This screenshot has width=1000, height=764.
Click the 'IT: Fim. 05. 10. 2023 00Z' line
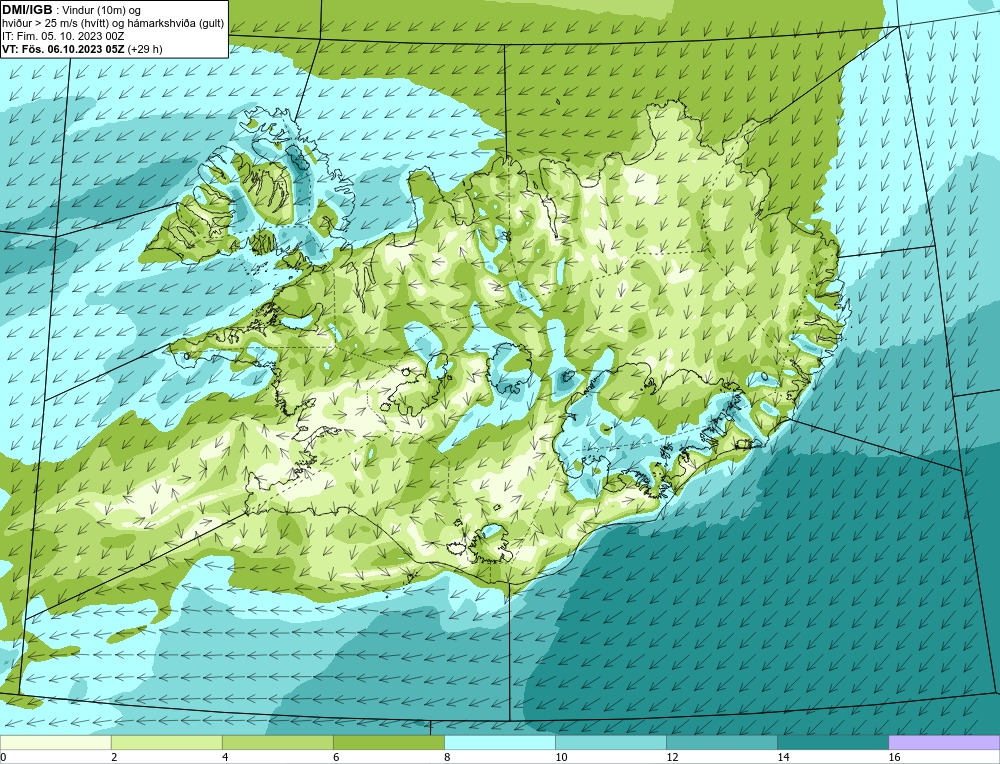(x=62, y=36)
